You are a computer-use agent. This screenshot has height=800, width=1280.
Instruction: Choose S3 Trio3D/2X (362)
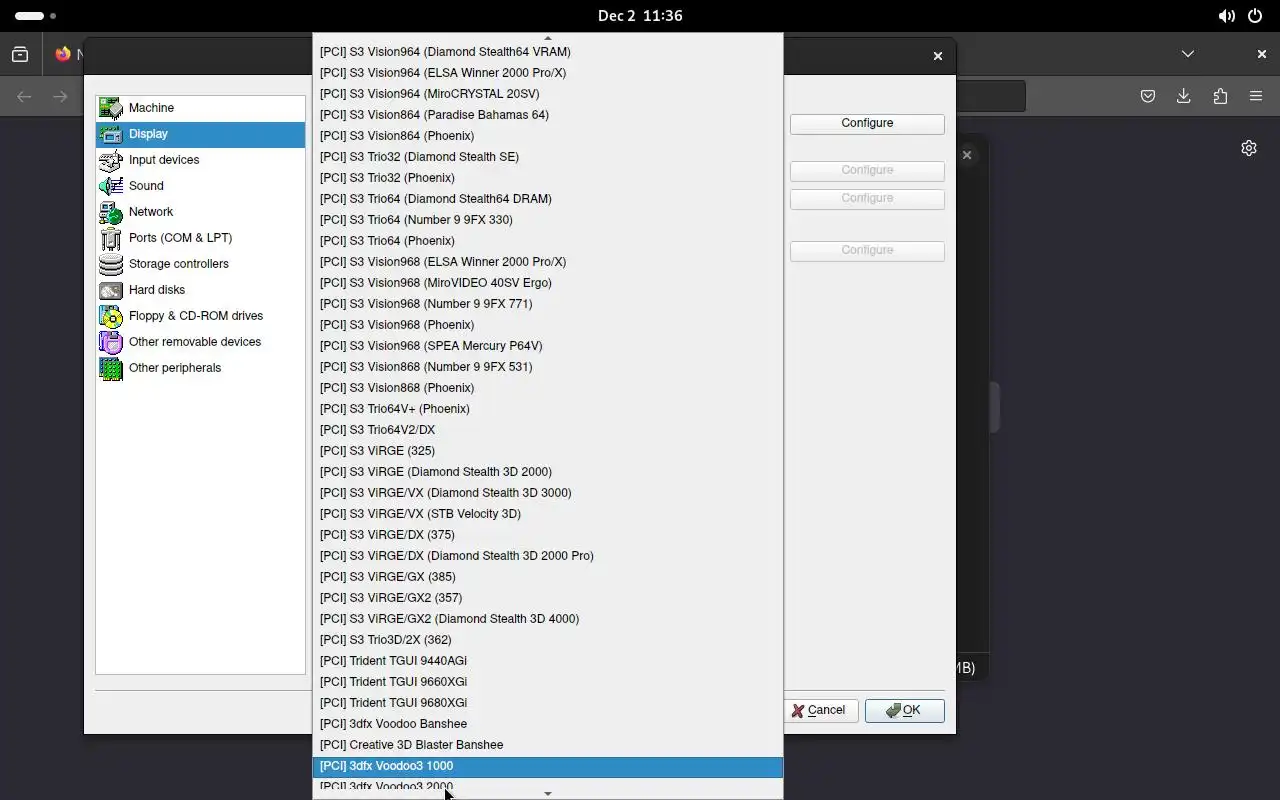tap(547, 640)
